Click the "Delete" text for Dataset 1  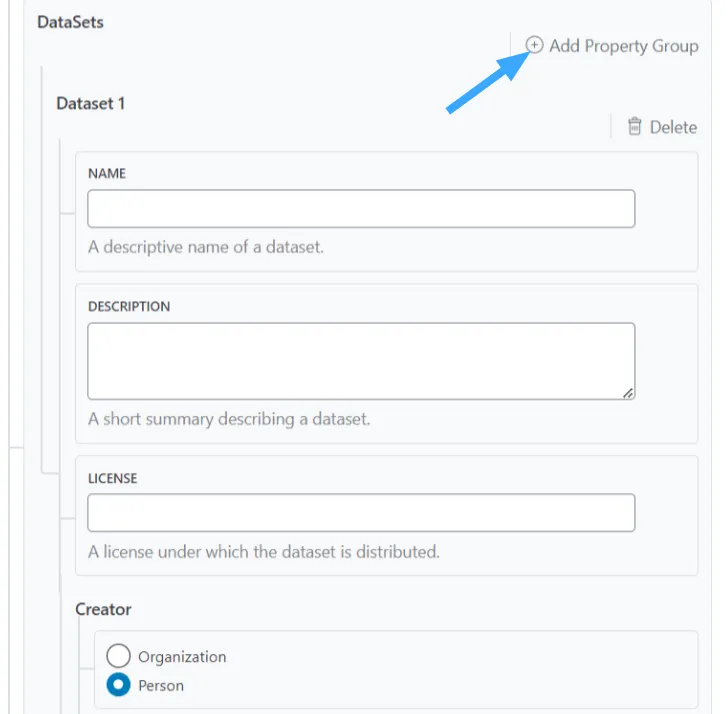(x=673, y=127)
